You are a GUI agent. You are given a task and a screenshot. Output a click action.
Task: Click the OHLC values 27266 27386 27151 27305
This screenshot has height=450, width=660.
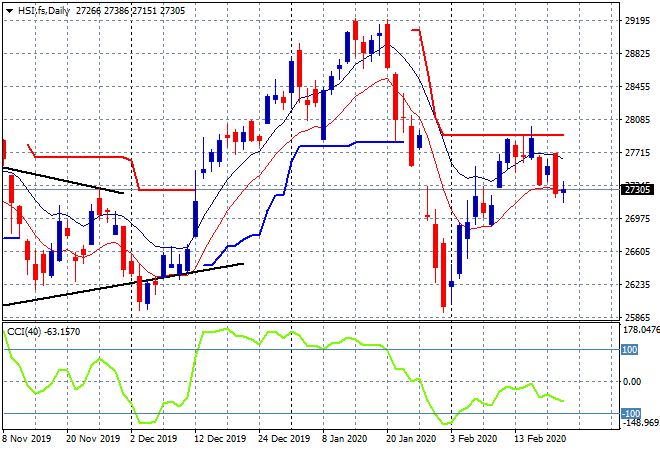tap(130, 11)
